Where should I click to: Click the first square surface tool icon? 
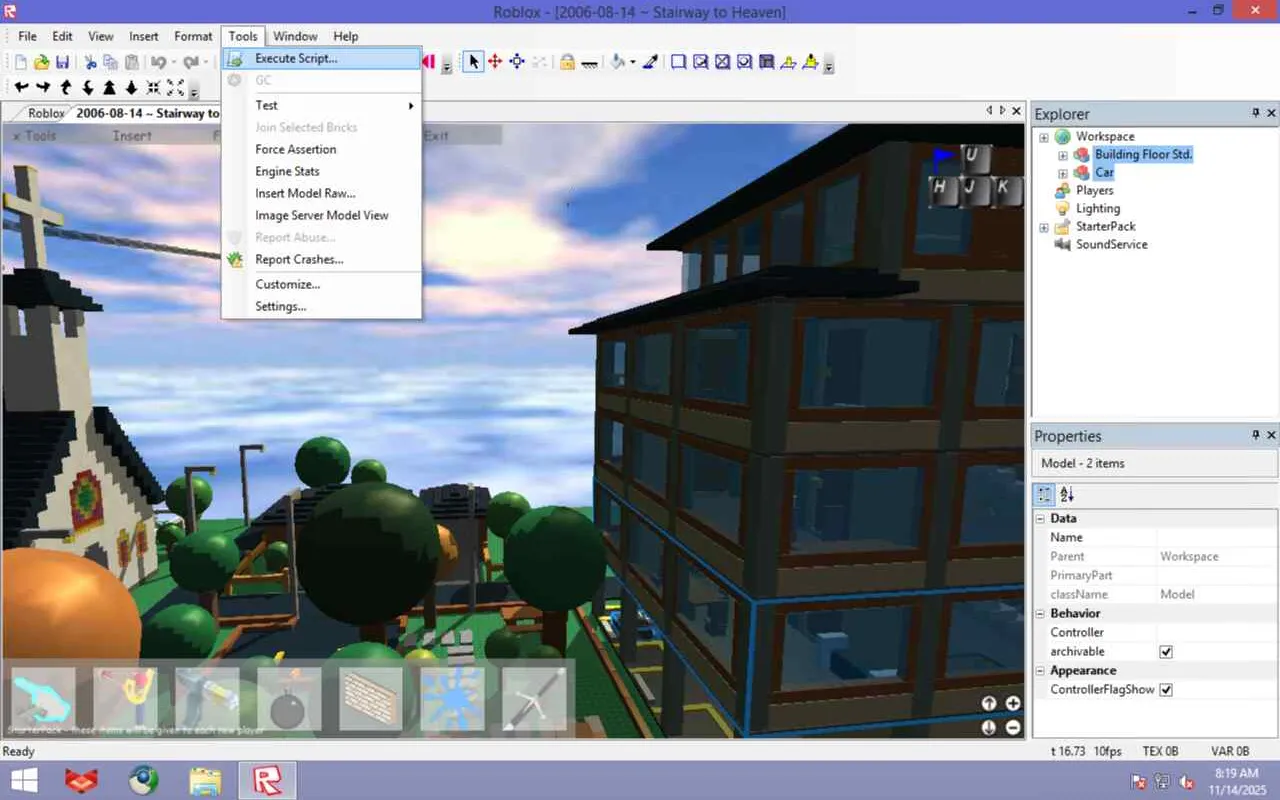pos(678,62)
